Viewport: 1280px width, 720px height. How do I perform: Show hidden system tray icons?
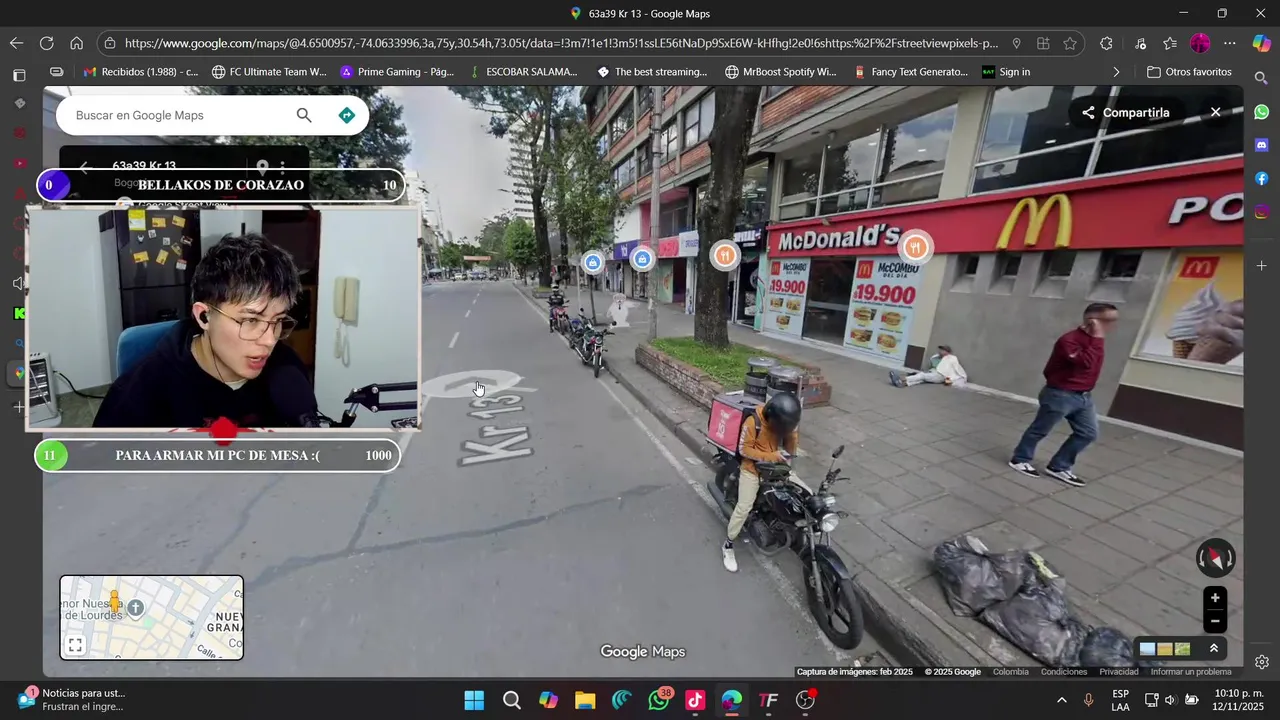(1061, 700)
